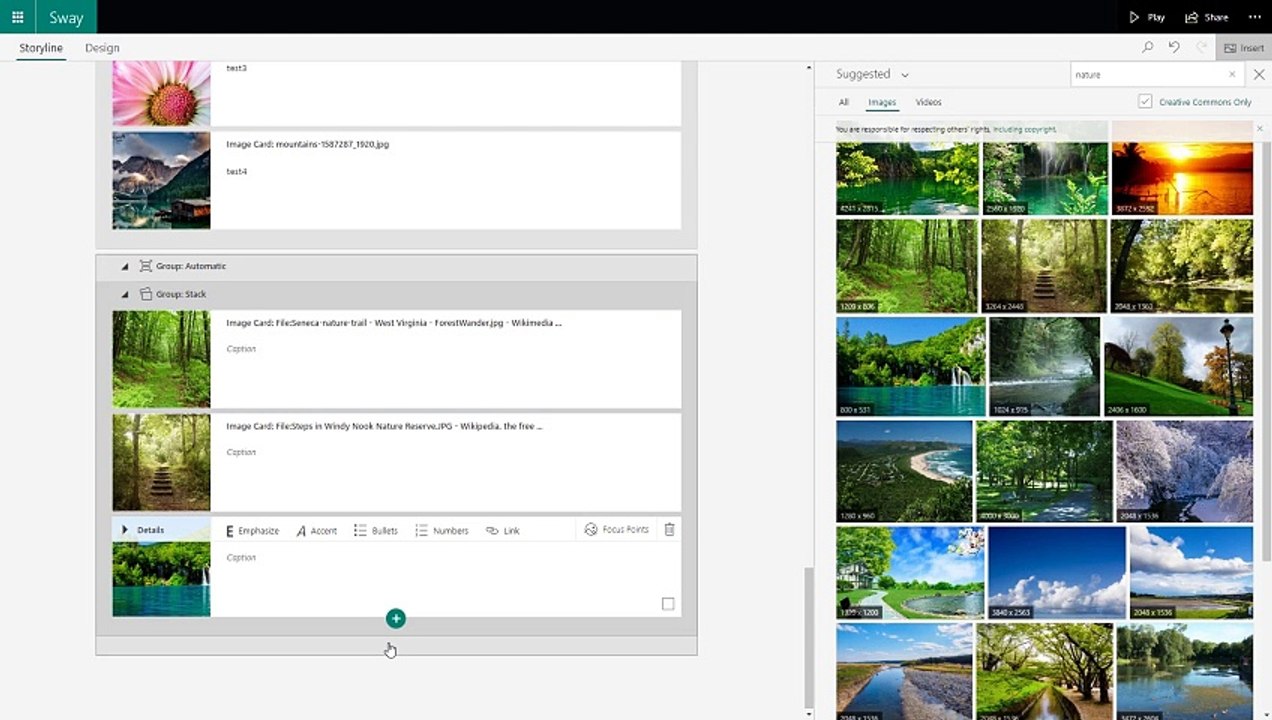
Task: Select the Images results tab
Action: click(x=882, y=102)
